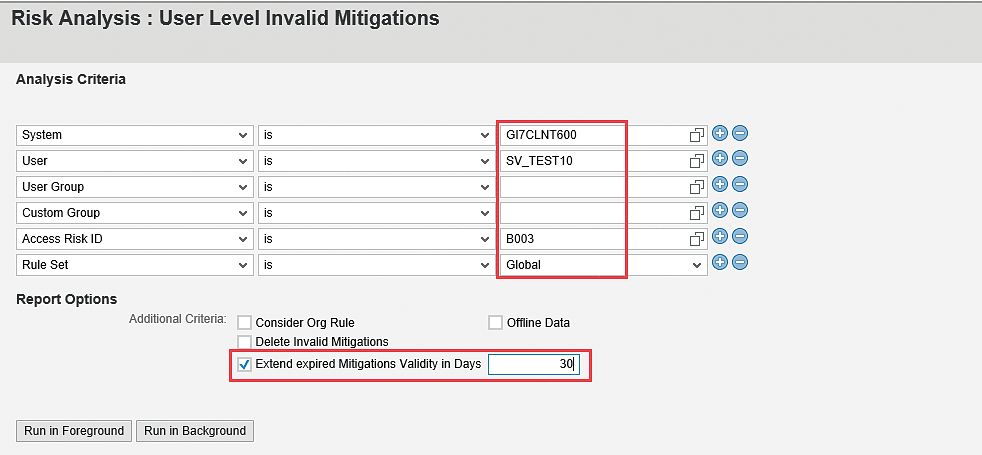Click Run in Foreground button

coord(74,431)
